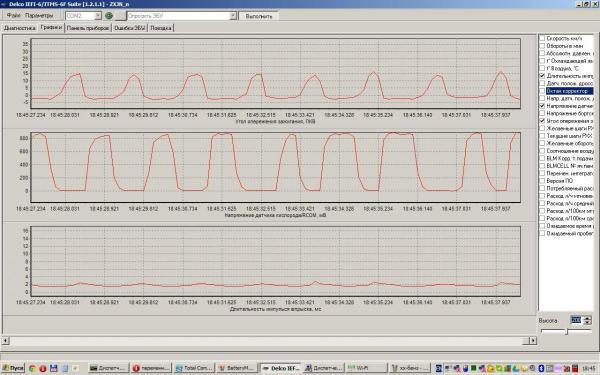Screen dimensions: 600x375
Task: Open the Параметры menu
Action: pyautogui.click(x=39, y=16)
